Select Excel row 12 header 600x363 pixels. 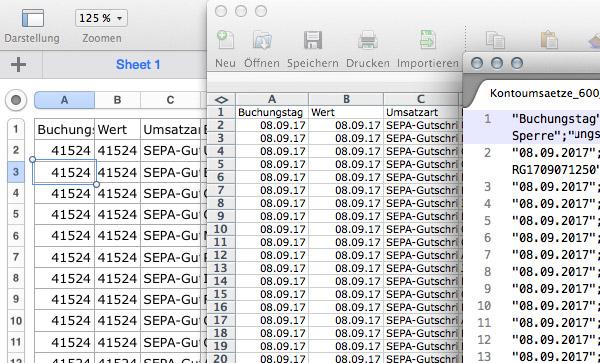(x=221, y=255)
